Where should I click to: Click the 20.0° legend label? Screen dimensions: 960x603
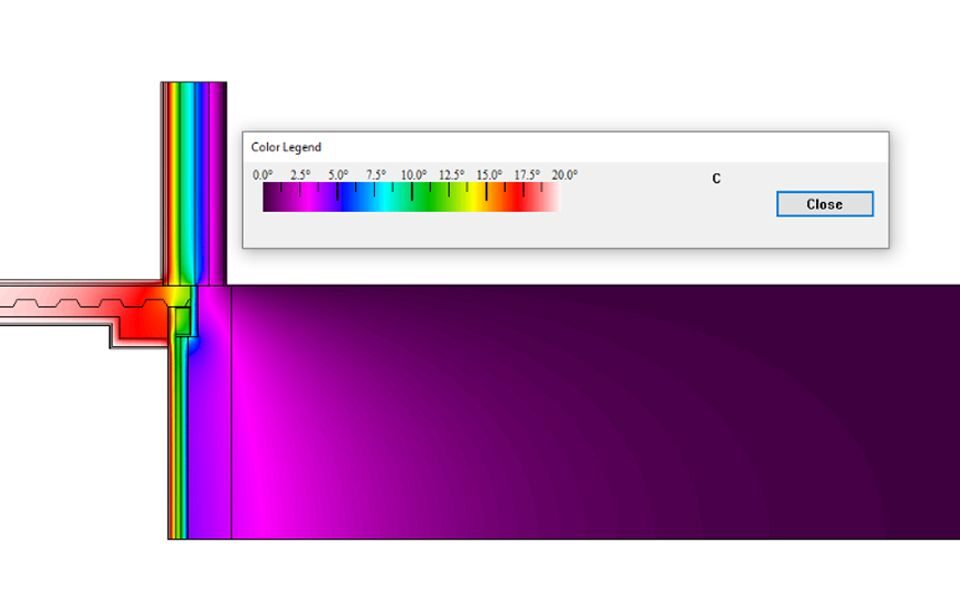(564, 175)
